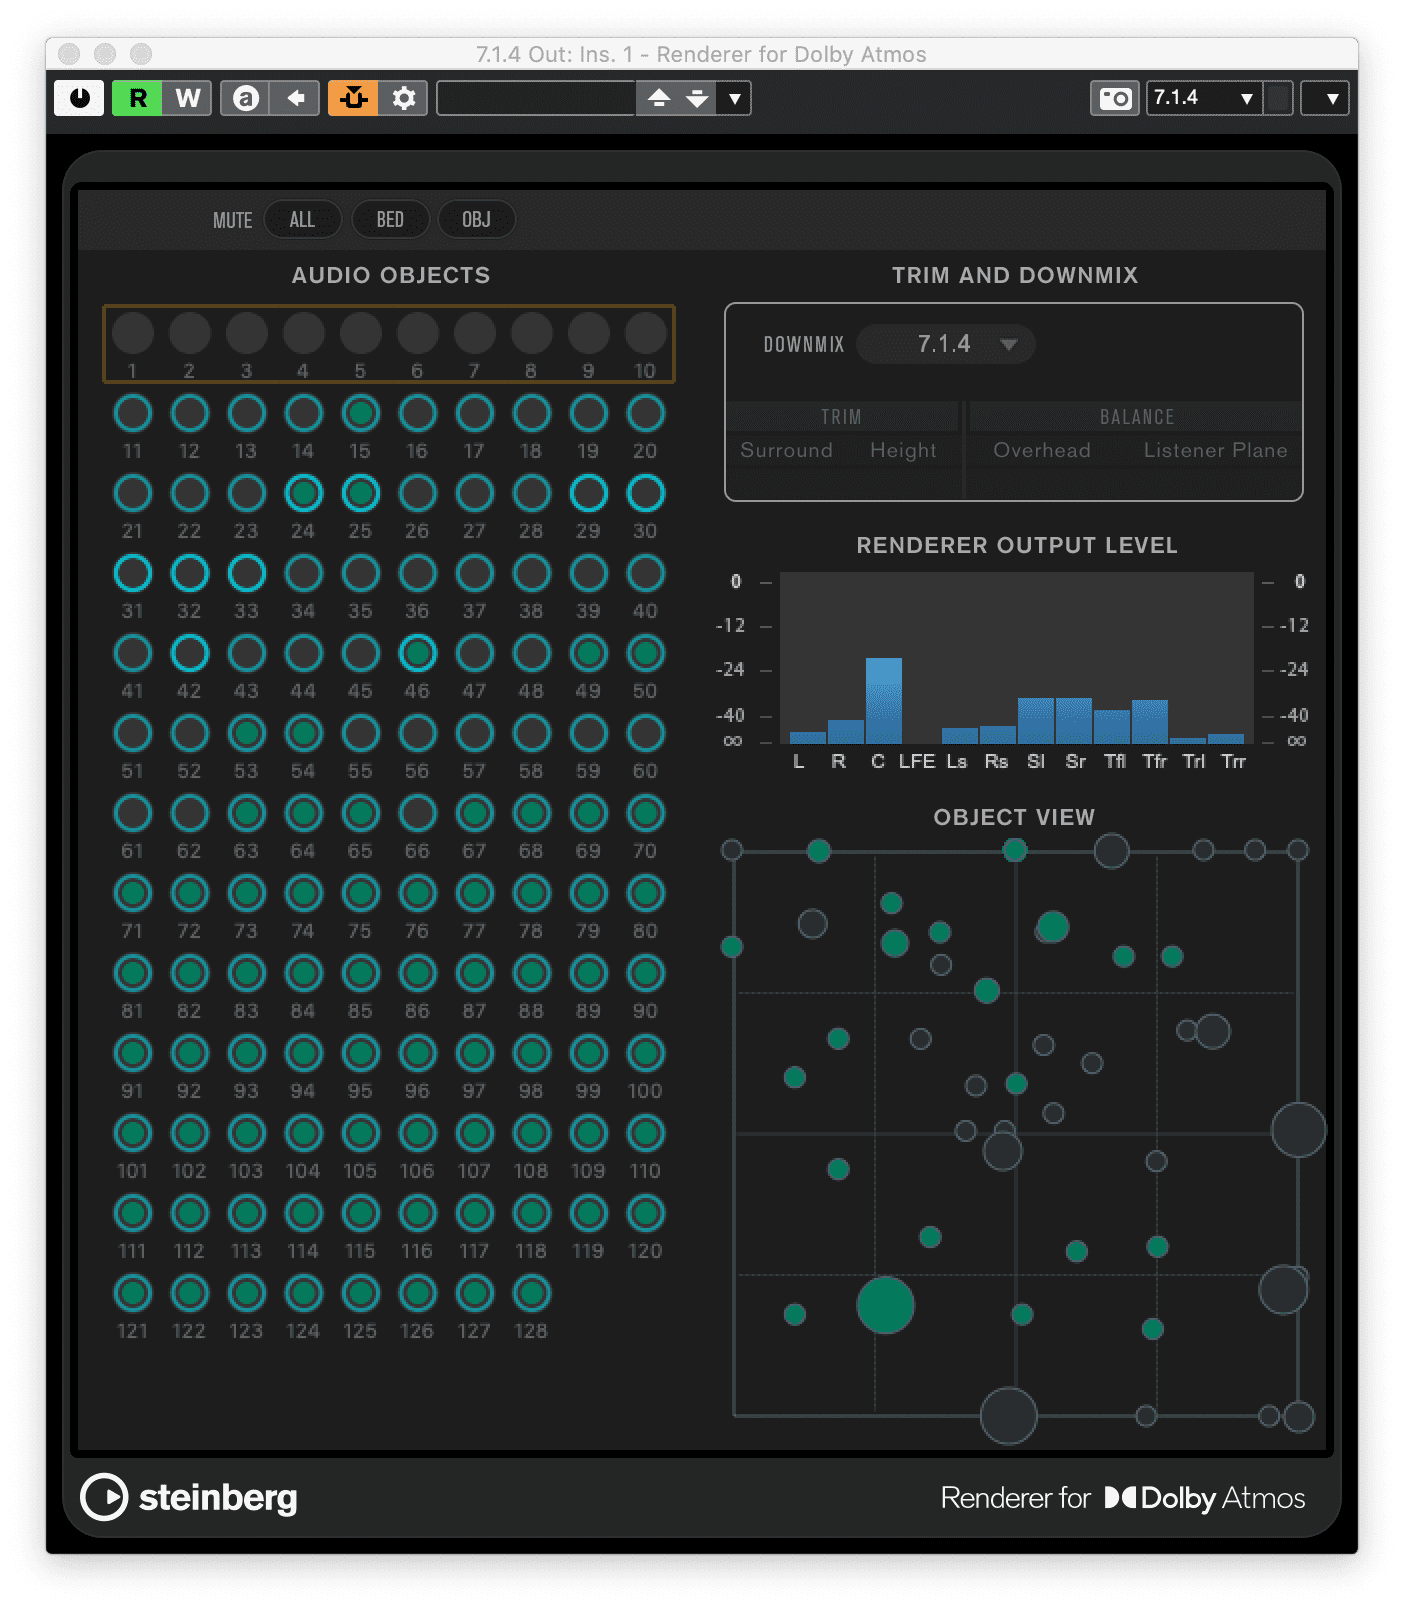Click the Tfr channel output level meter
This screenshot has width=1404, height=1608.
tap(1149, 721)
